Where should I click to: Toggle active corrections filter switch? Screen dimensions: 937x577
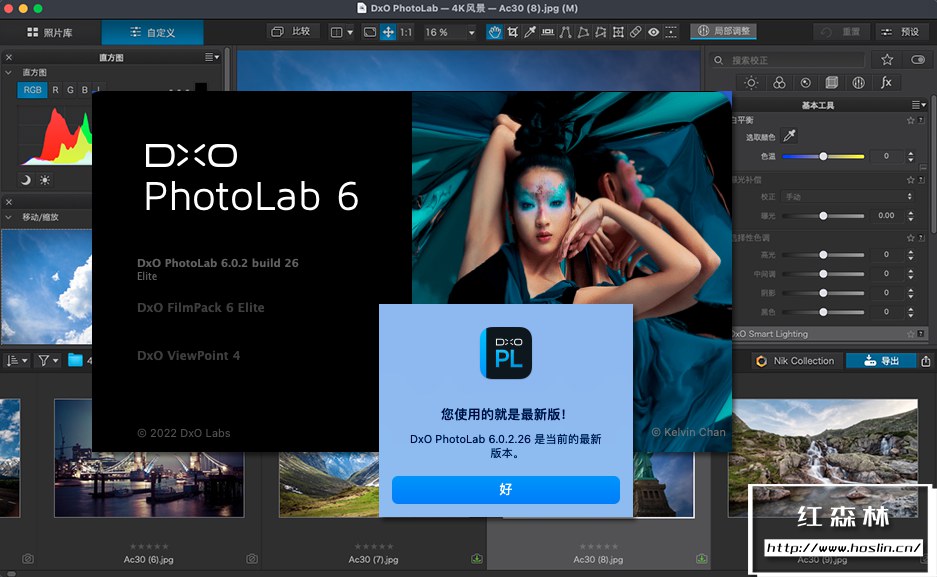pyautogui.click(x=918, y=60)
